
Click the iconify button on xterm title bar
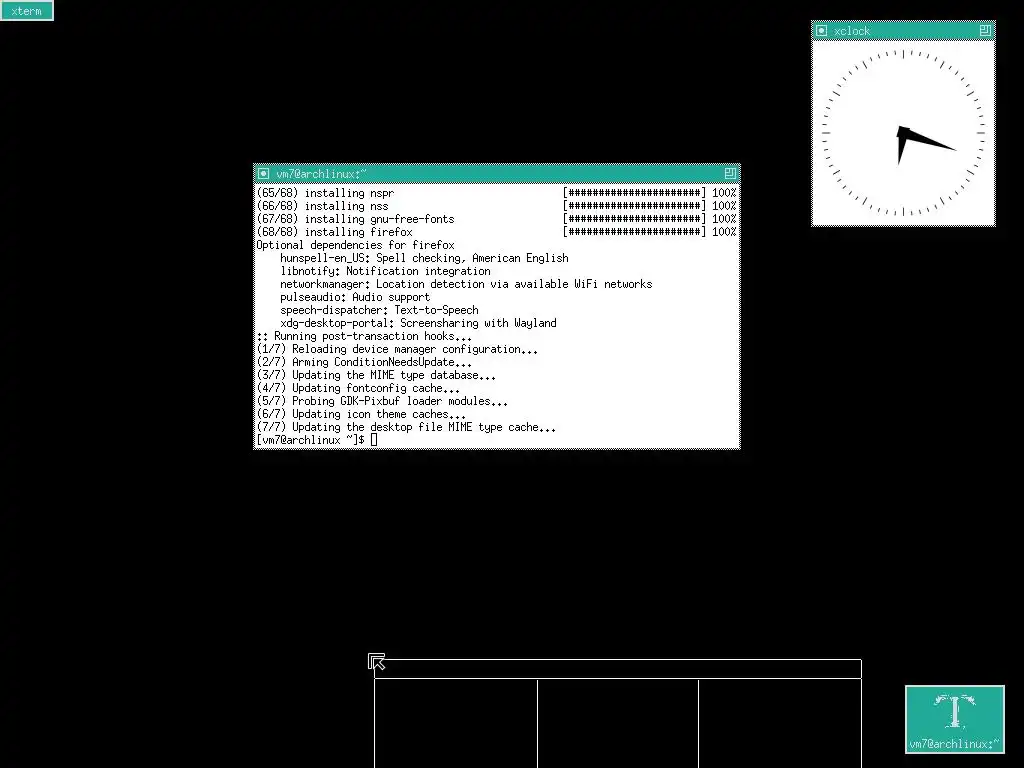click(x=263, y=174)
